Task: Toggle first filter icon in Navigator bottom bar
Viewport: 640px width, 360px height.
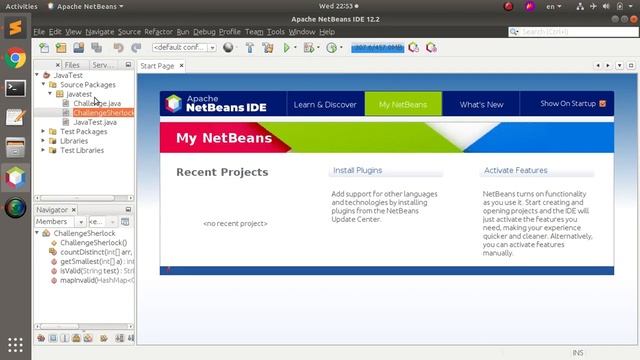Action: (x=41, y=338)
